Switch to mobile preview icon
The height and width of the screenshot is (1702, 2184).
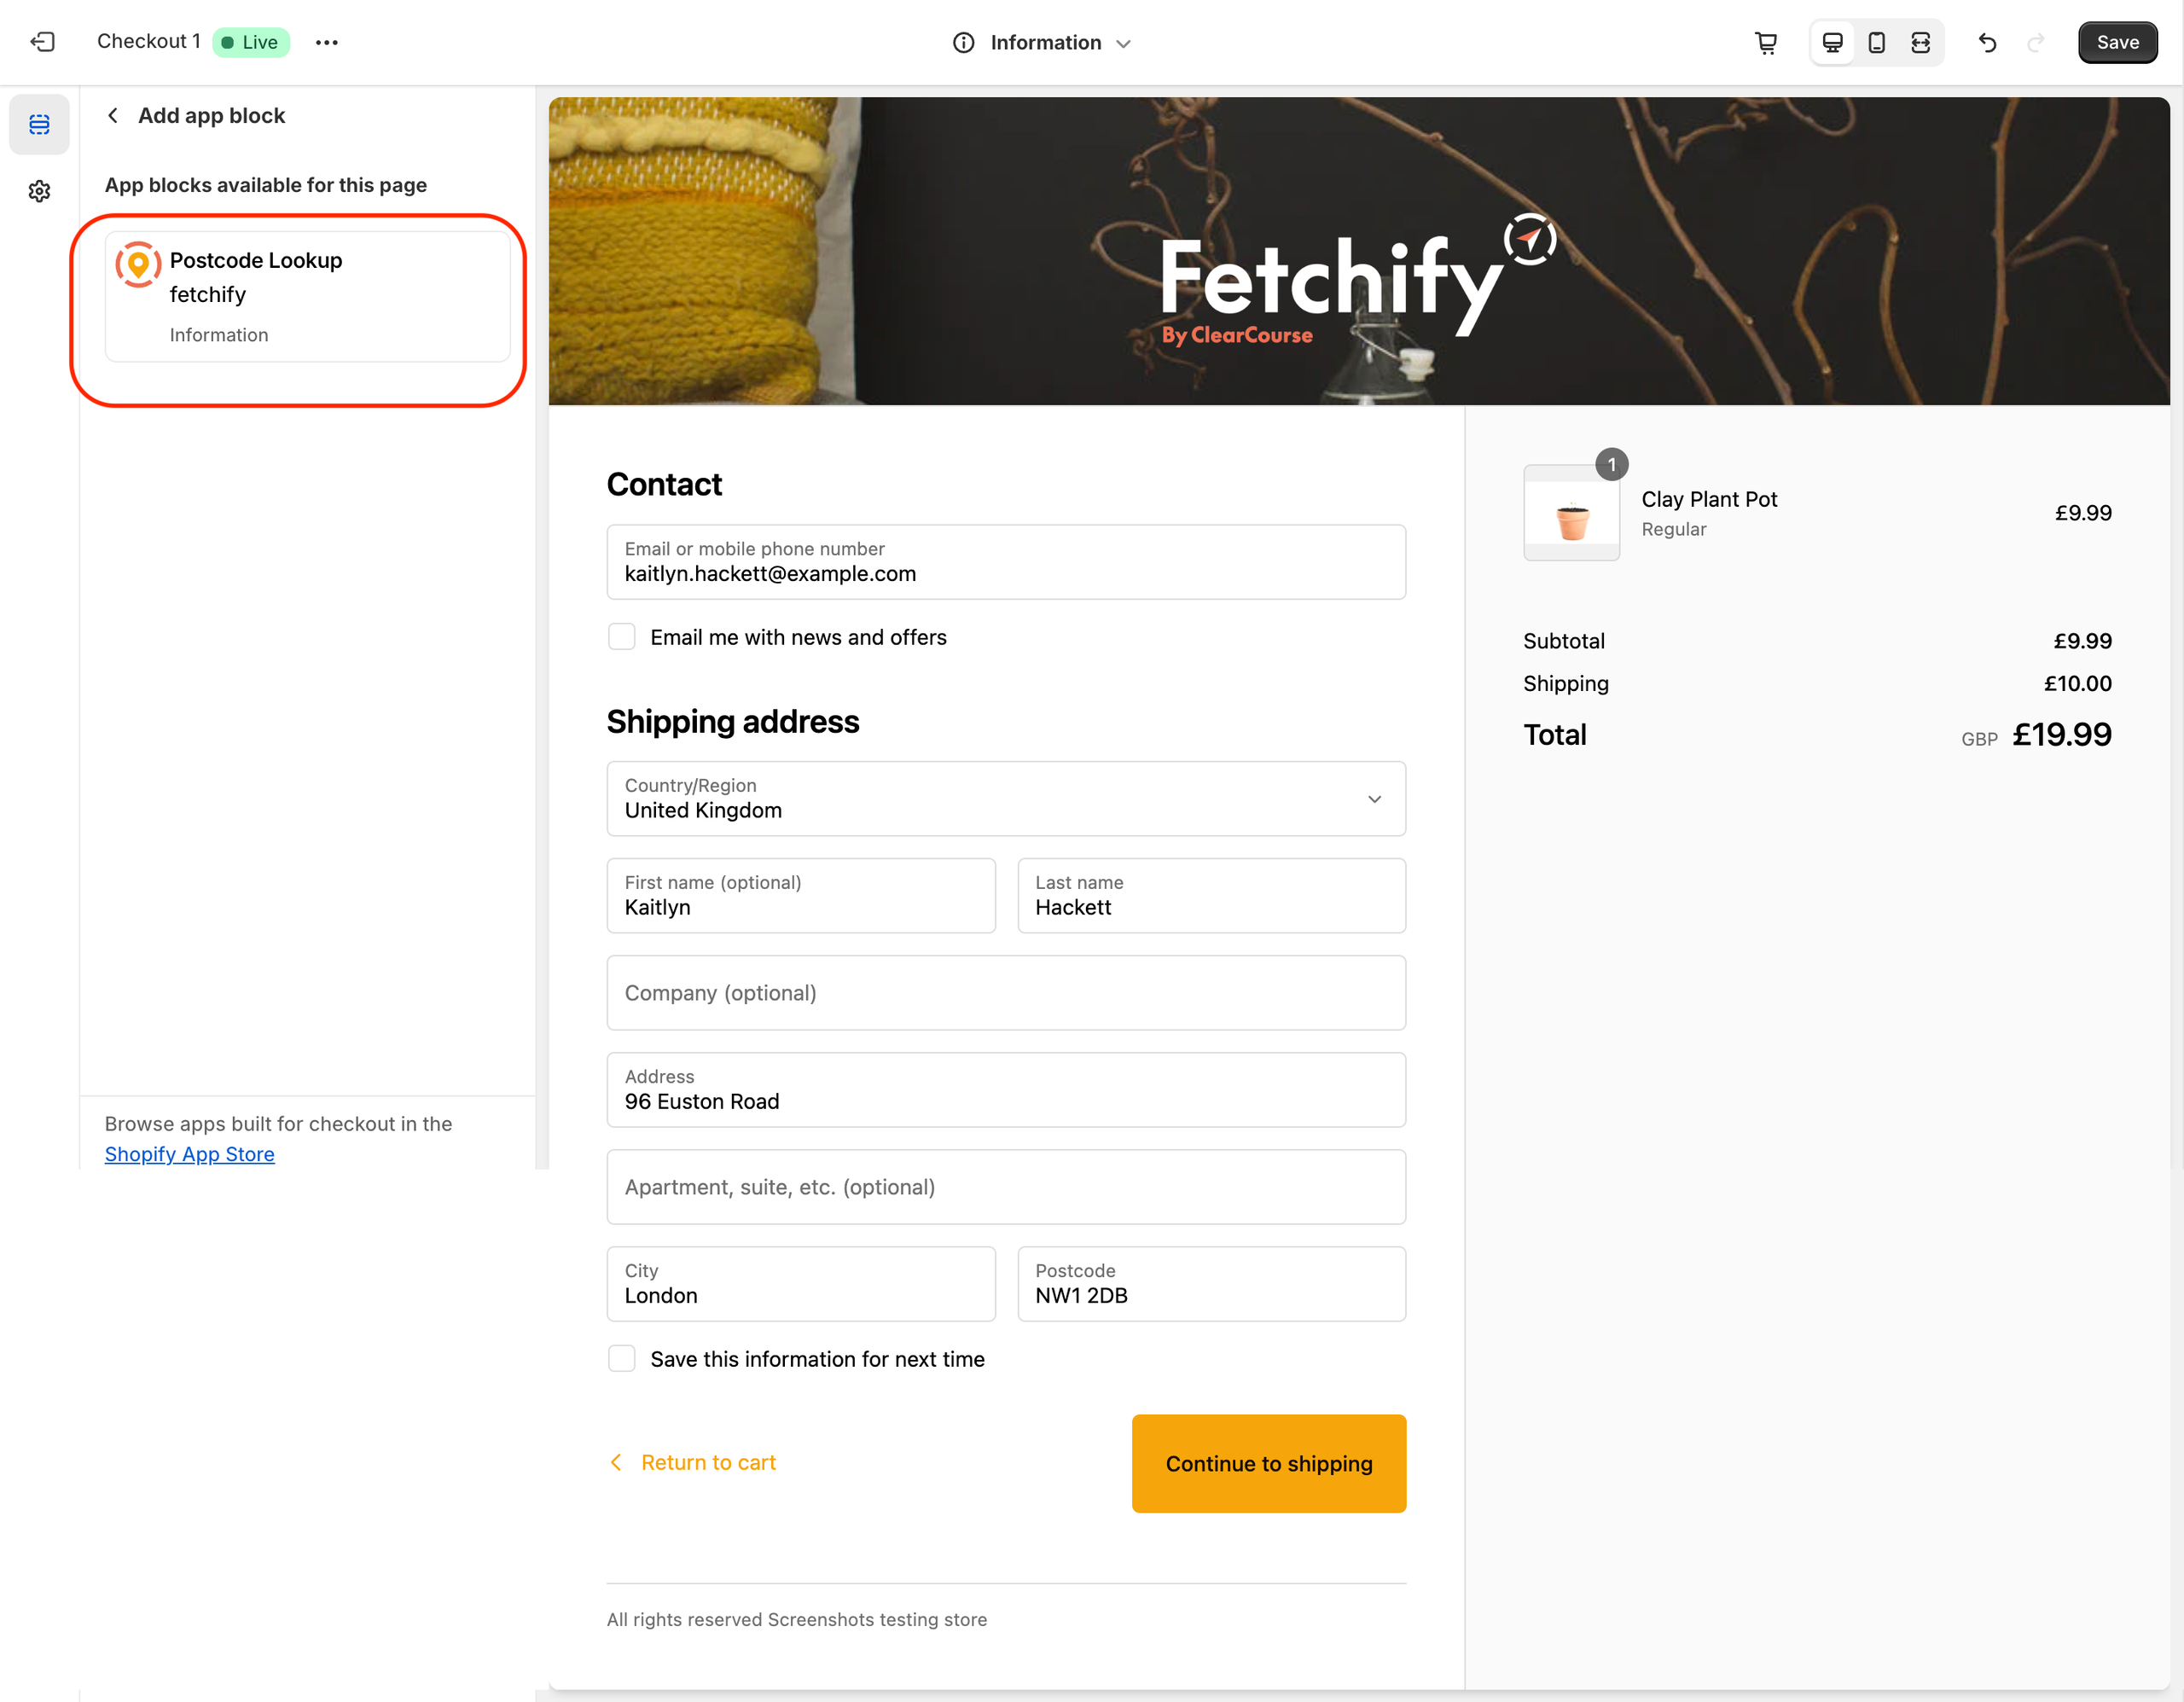click(x=1877, y=42)
